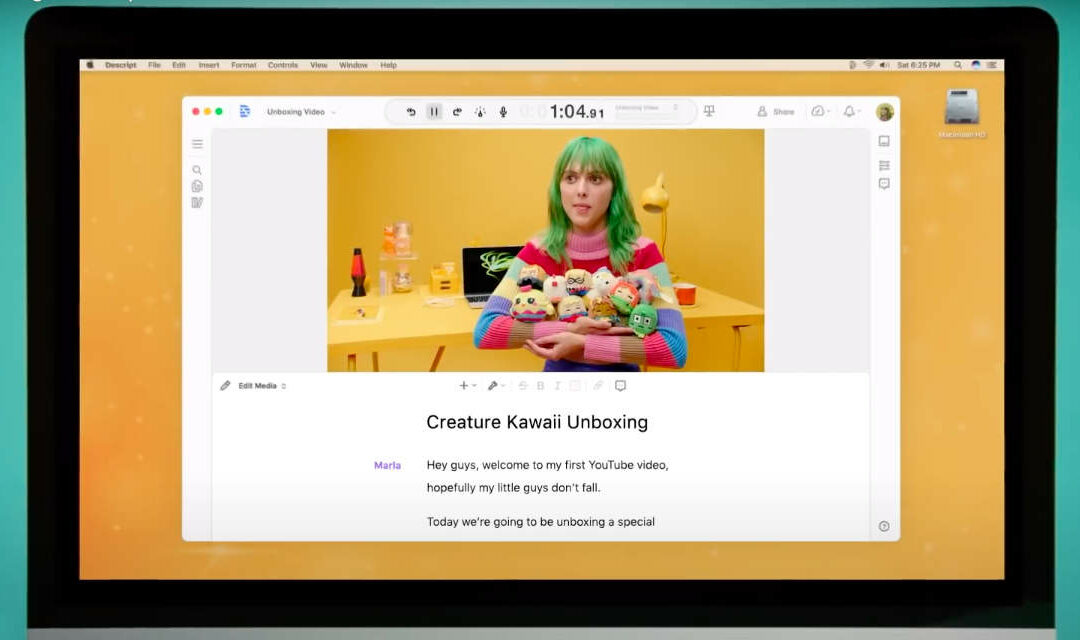The height and width of the screenshot is (640, 1080).
Task: Toggle italic formatting in script toolbar
Action: [x=557, y=386]
